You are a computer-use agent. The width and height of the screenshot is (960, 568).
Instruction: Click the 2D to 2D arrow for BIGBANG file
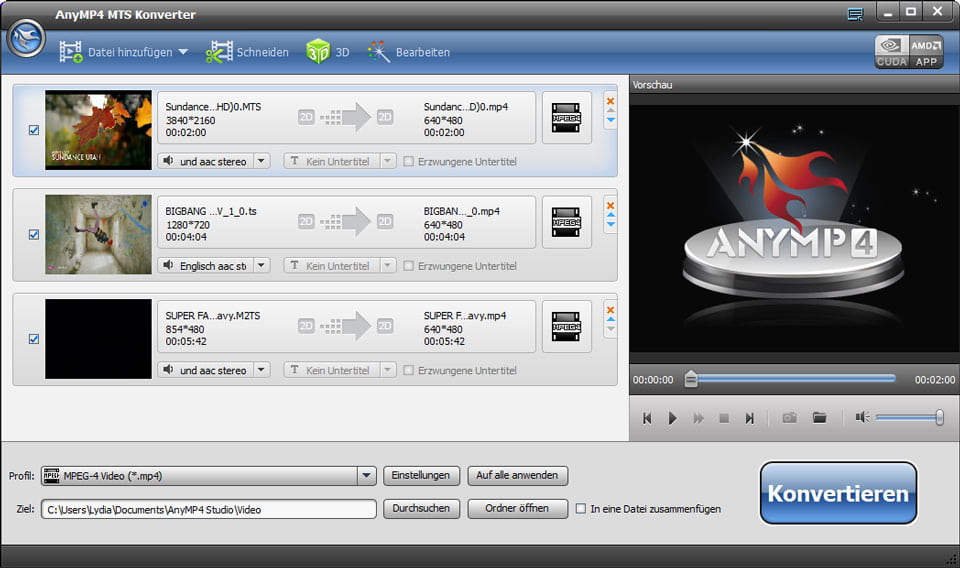pyautogui.click(x=346, y=222)
